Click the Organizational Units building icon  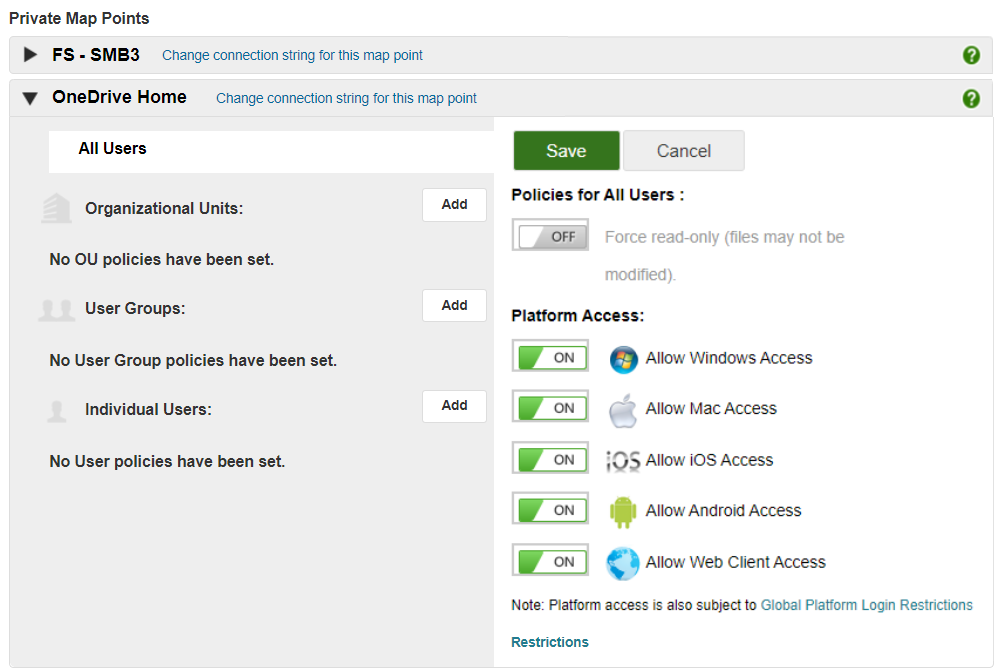pyautogui.click(x=57, y=208)
